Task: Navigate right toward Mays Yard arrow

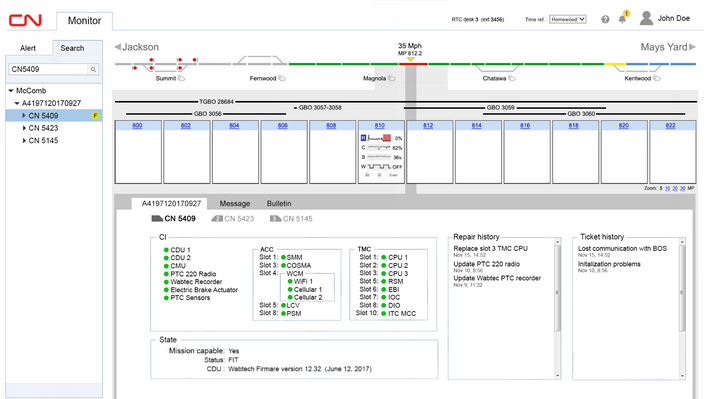Action: click(692, 47)
